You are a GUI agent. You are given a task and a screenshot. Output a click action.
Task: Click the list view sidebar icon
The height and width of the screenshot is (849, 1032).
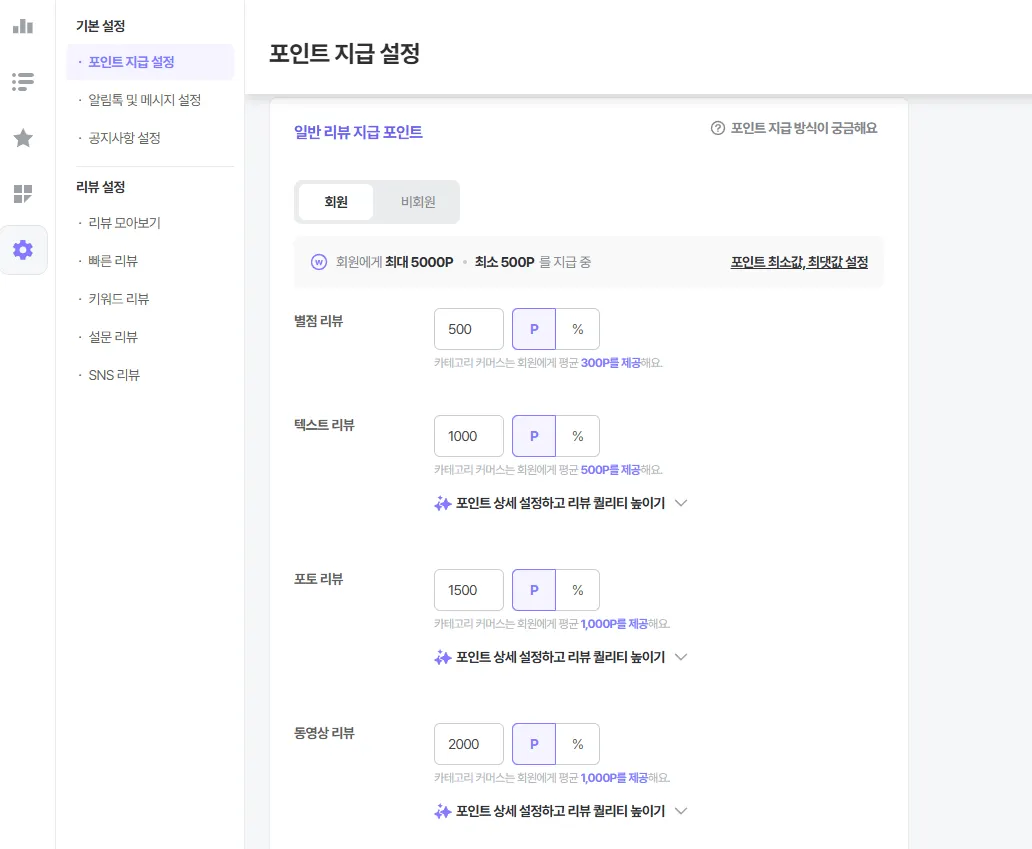click(23, 82)
